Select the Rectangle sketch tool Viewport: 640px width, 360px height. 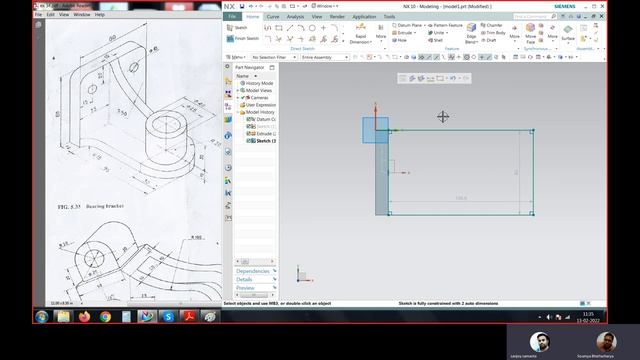click(x=279, y=28)
